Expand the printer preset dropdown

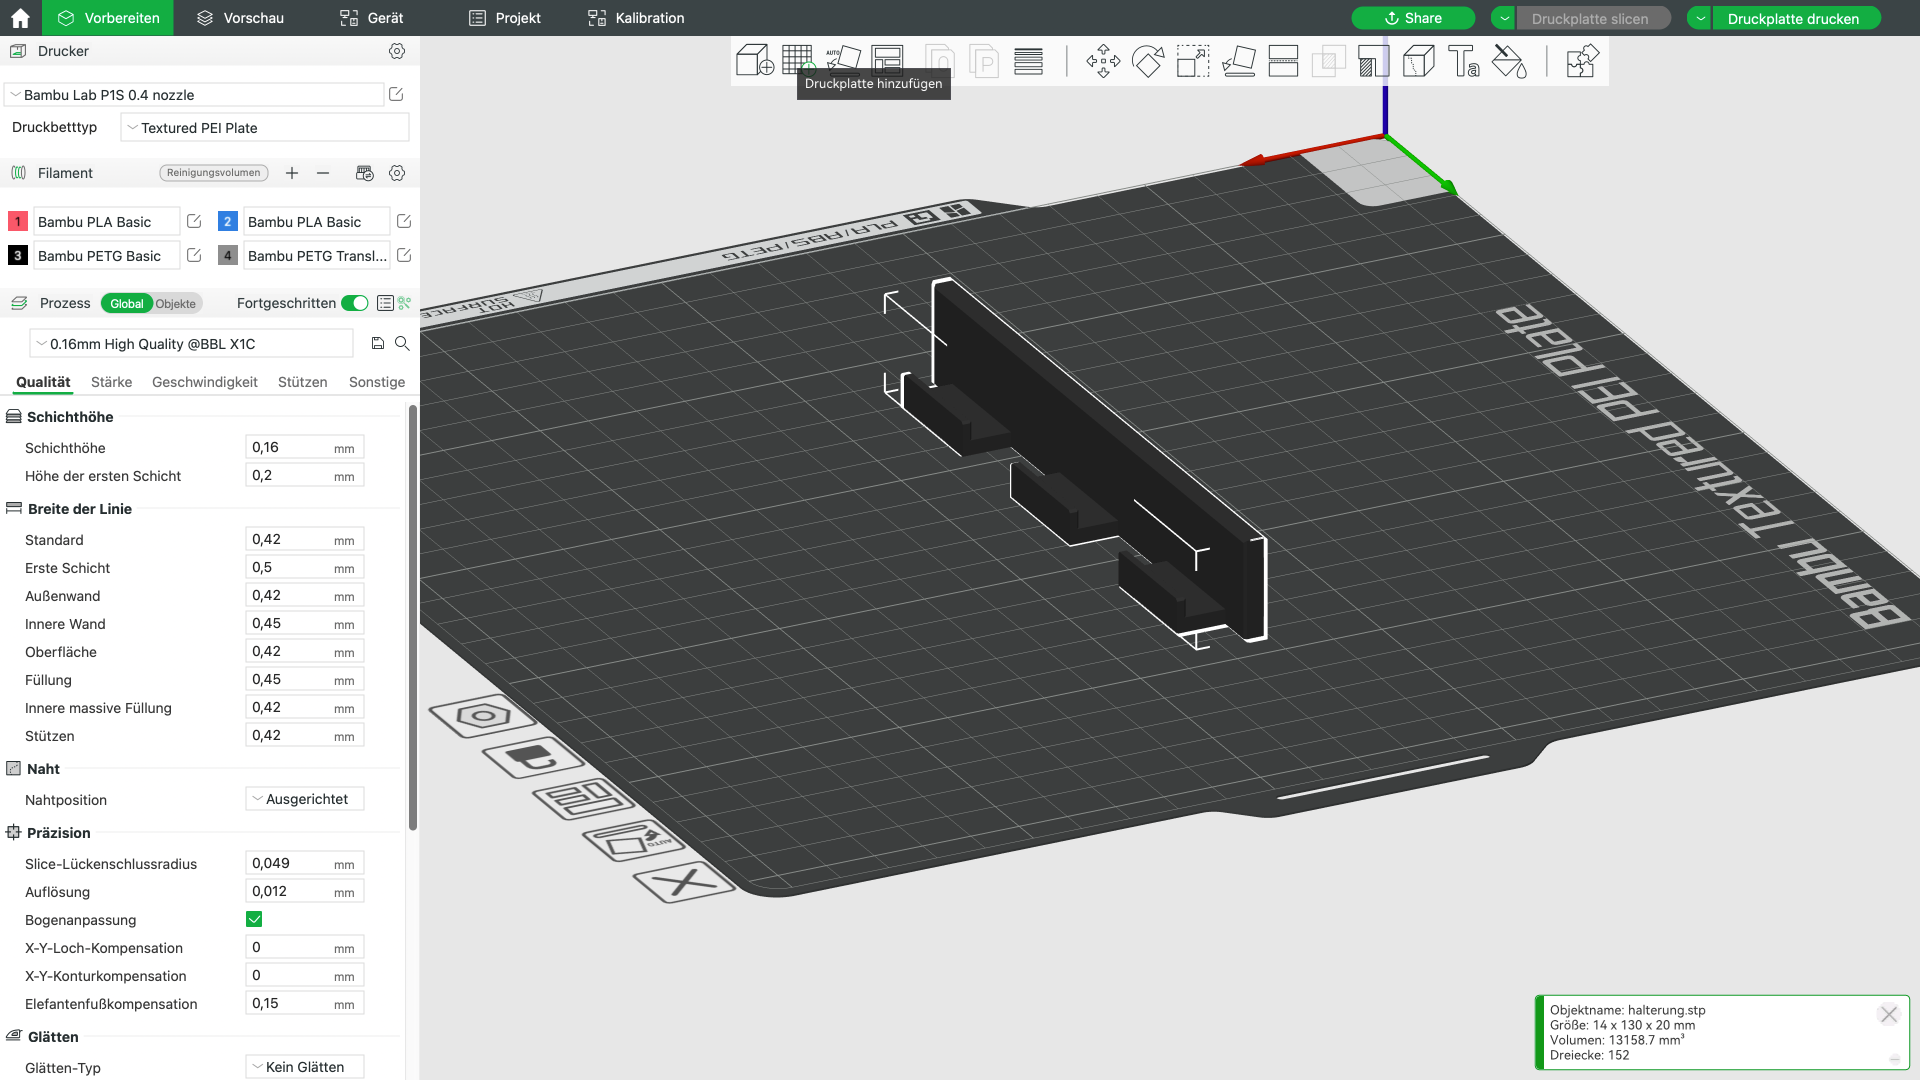pyautogui.click(x=195, y=95)
